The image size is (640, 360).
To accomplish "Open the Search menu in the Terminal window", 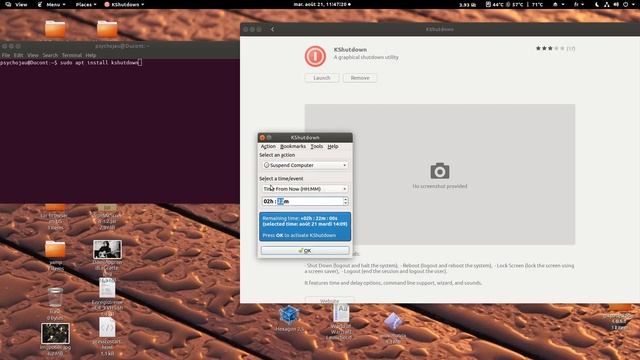I will pos(50,55).
